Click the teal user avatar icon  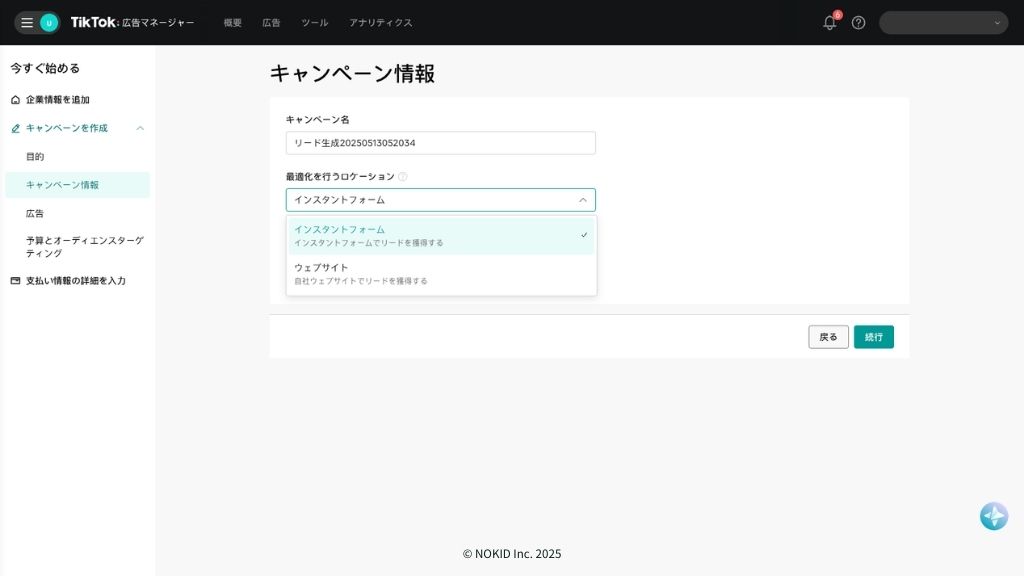coord(49,23)
